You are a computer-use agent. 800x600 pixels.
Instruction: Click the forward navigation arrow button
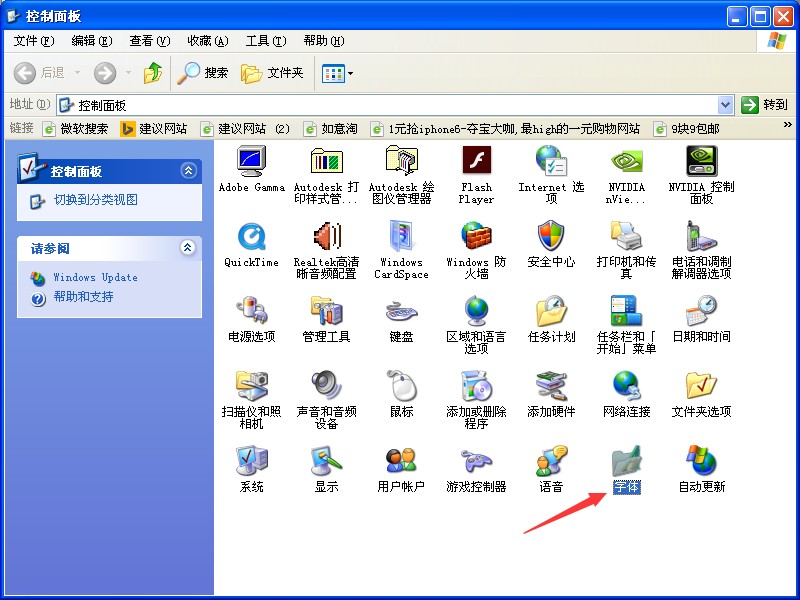[x=105, y=73]
